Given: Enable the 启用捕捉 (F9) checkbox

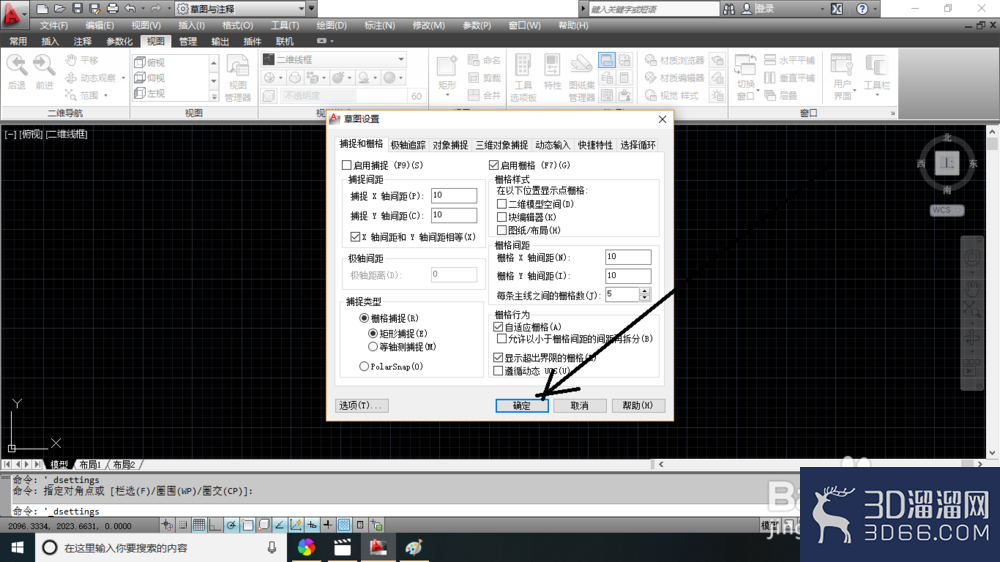Looking at the screenshot, I should coord(346,165).
